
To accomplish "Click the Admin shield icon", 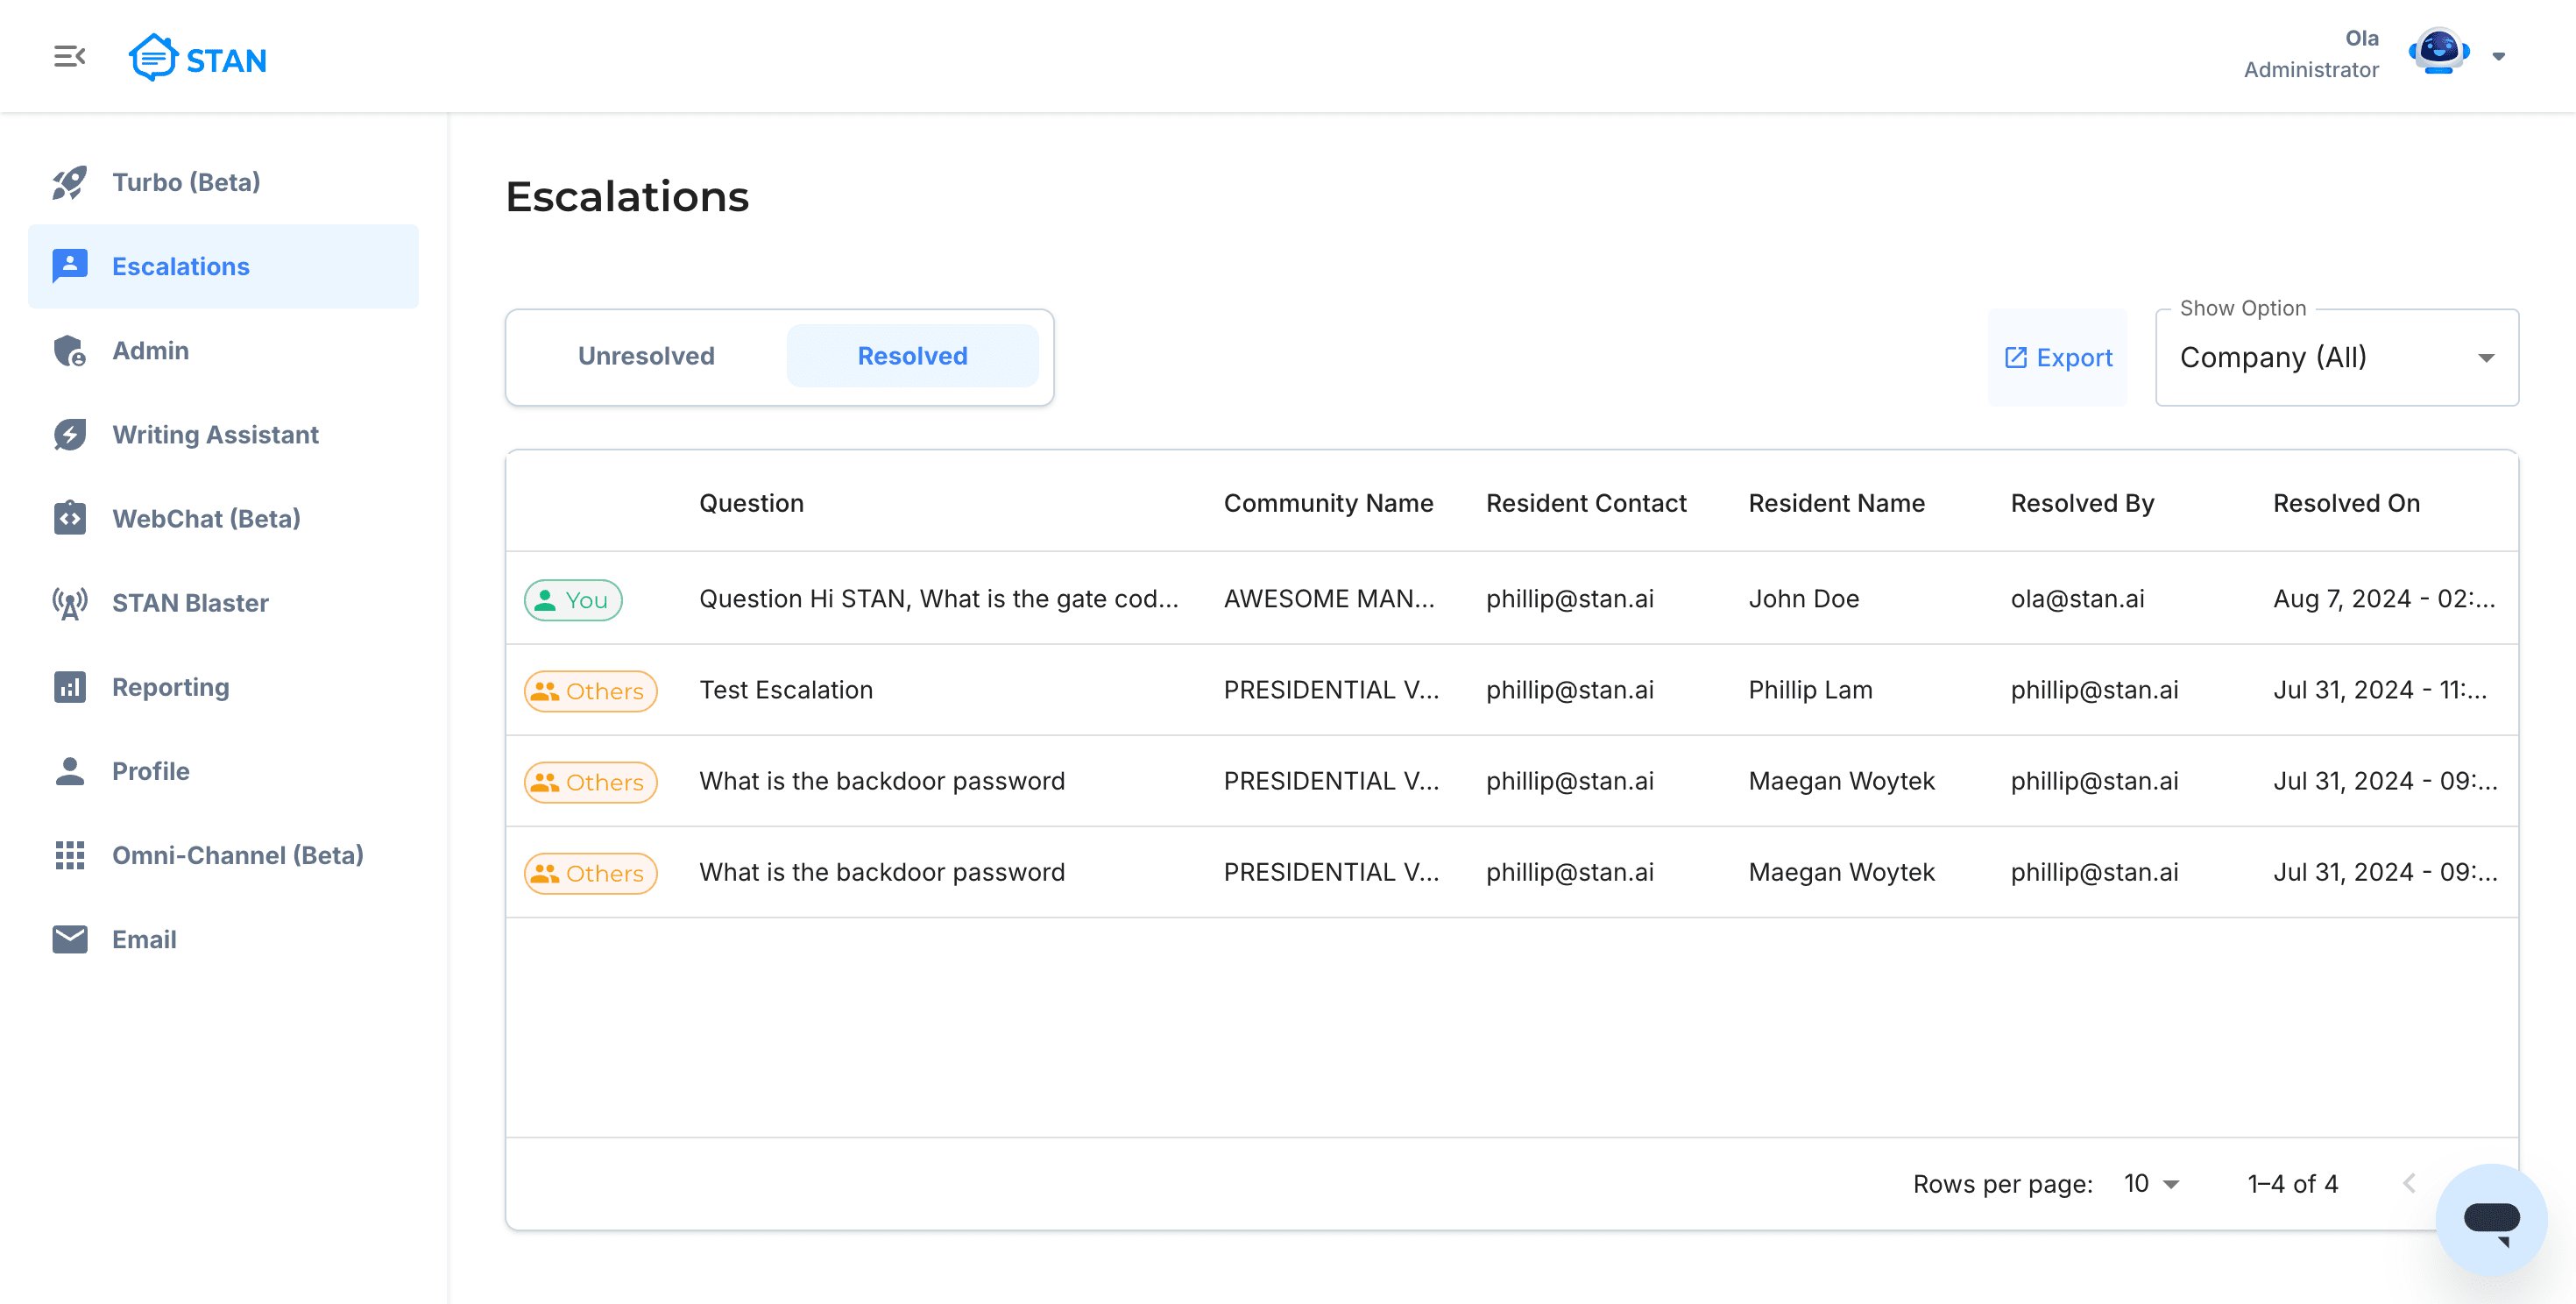I will (x=69, y=350).
